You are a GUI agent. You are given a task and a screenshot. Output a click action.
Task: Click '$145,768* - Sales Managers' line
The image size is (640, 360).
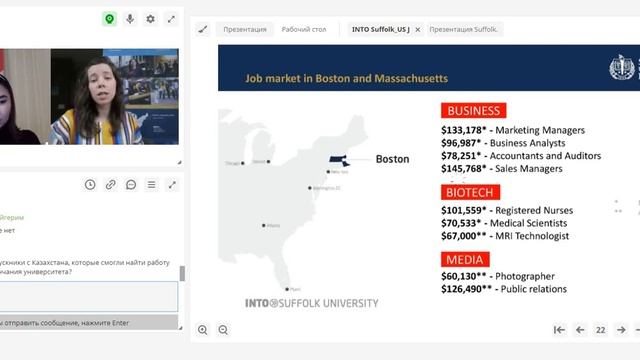tap(502, 169)
